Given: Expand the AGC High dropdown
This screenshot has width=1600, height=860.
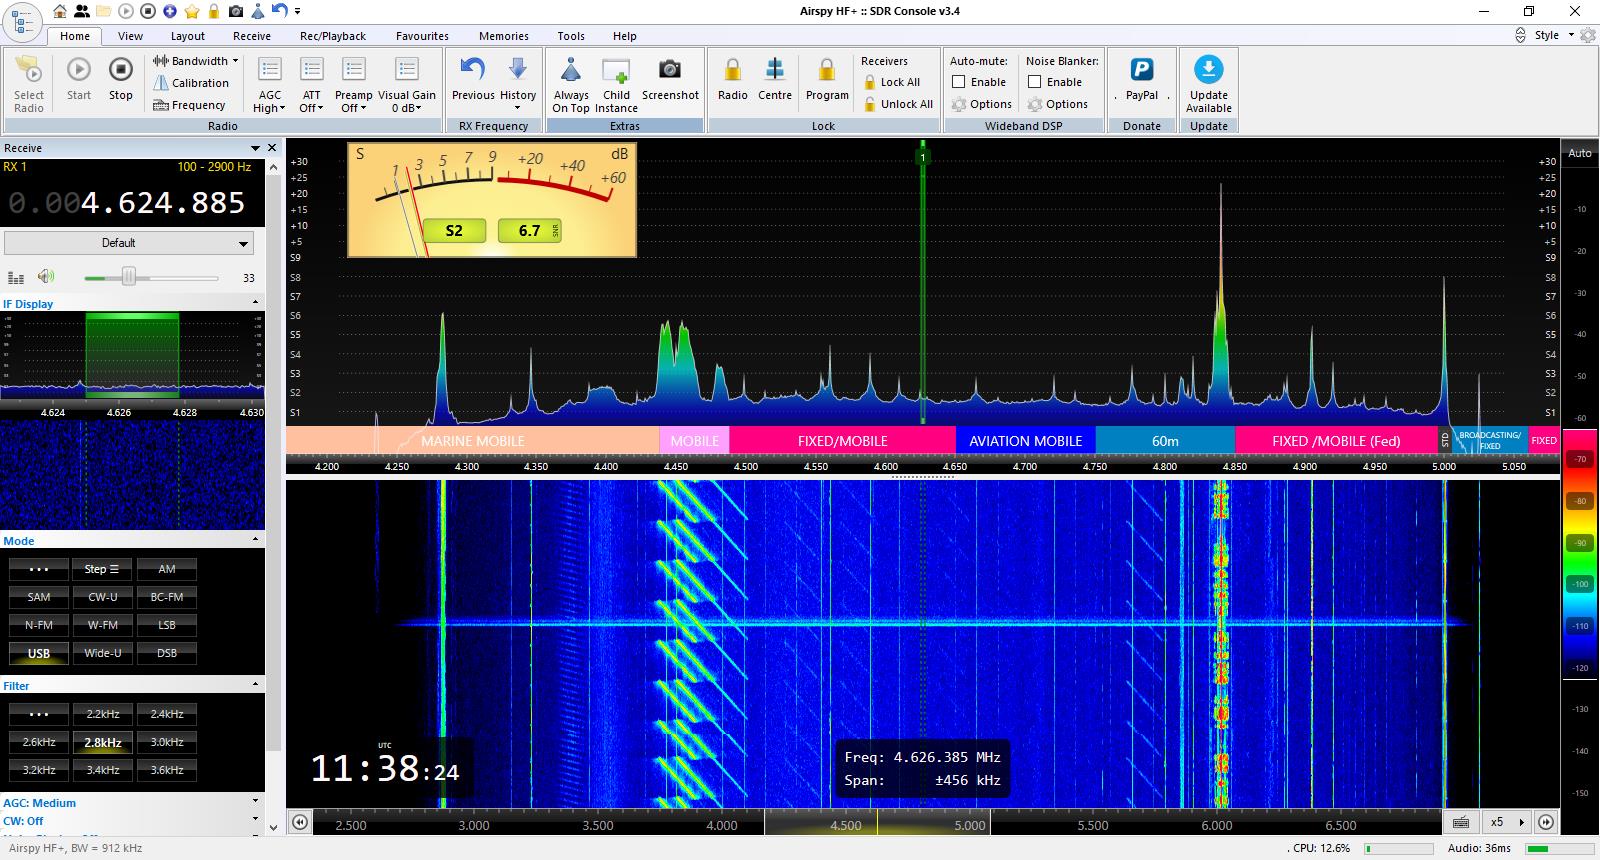Looking at the screenshot, I should coord(270,102).
